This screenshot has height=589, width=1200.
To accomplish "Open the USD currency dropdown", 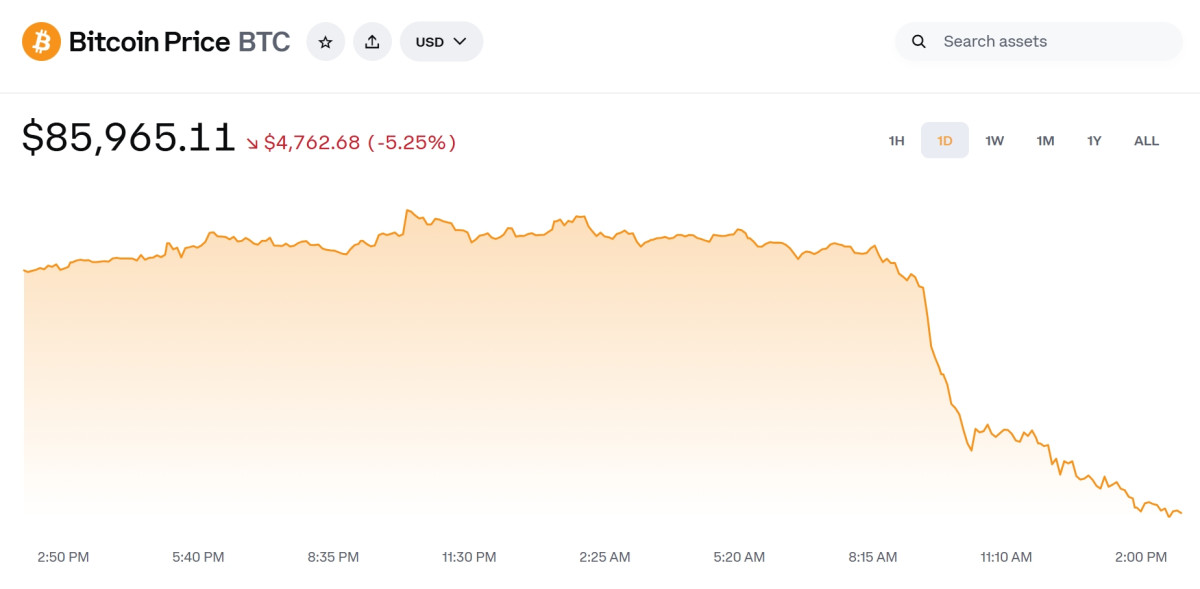I will point(441,42).
